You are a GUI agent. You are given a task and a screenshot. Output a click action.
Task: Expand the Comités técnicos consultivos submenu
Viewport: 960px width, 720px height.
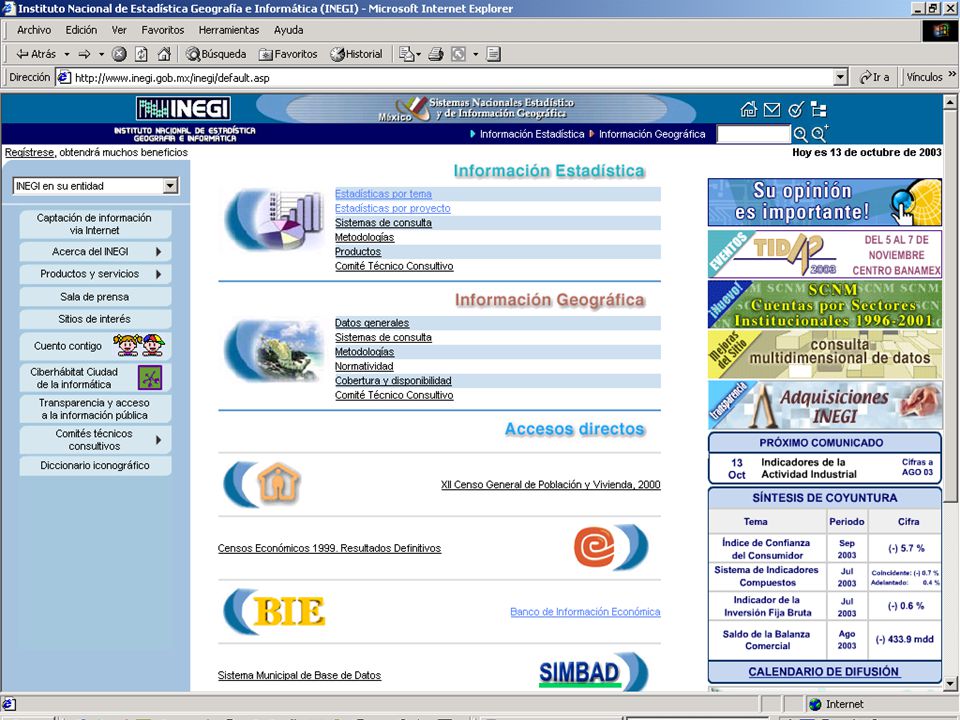click(159, 440)
